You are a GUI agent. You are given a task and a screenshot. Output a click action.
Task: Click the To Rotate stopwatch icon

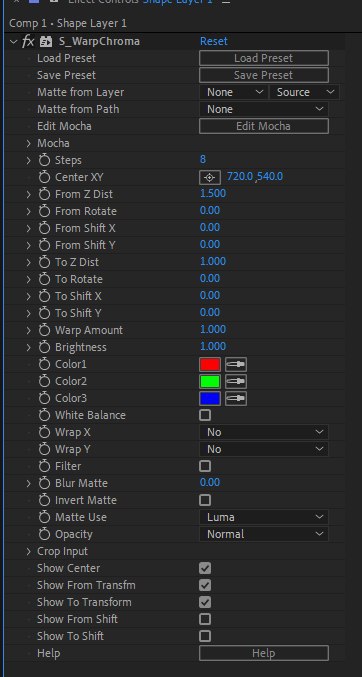[44, 279]
